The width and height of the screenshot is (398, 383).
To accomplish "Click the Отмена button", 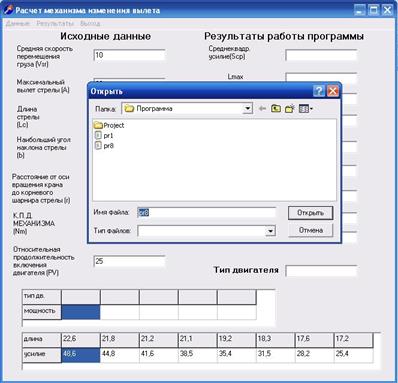I will point(310,230).
